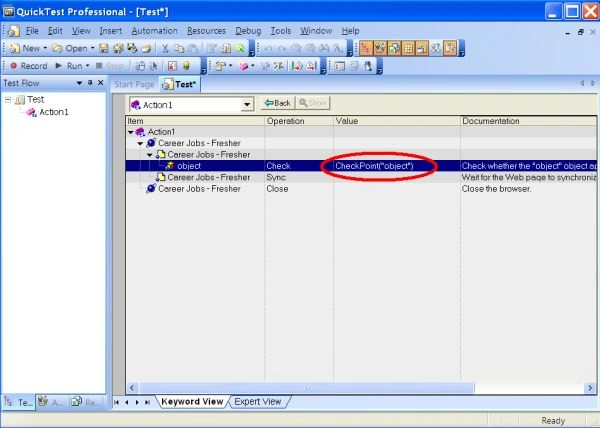Close the Test Flow pane
Screen dimensions: 600x428
point(101,83)
